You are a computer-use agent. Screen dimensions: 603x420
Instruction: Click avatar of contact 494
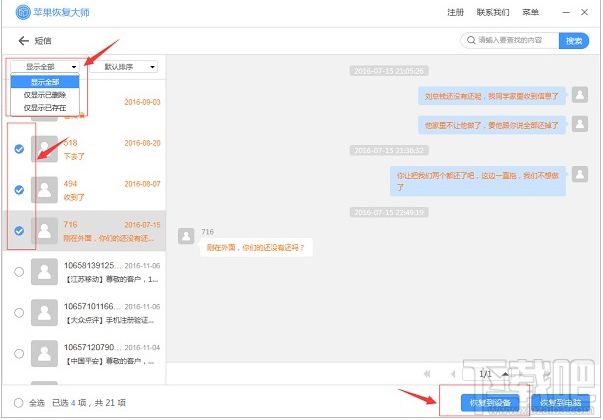point(45,190)
